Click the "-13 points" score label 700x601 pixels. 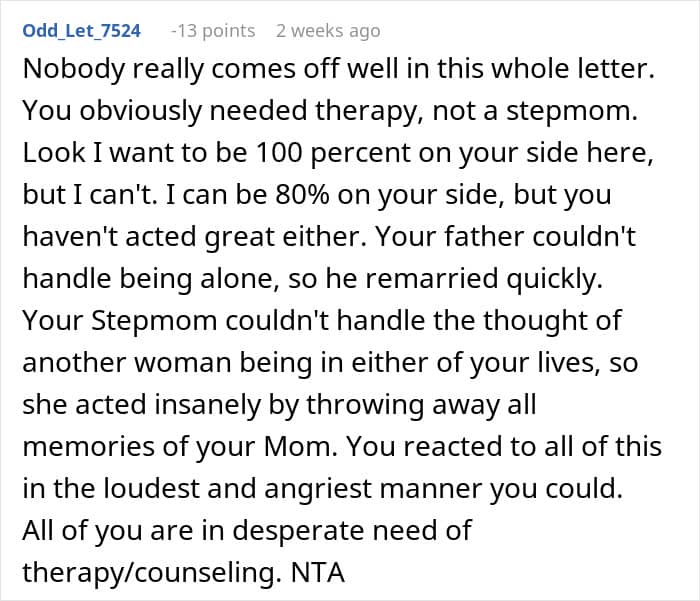click(x=213, y=30)
